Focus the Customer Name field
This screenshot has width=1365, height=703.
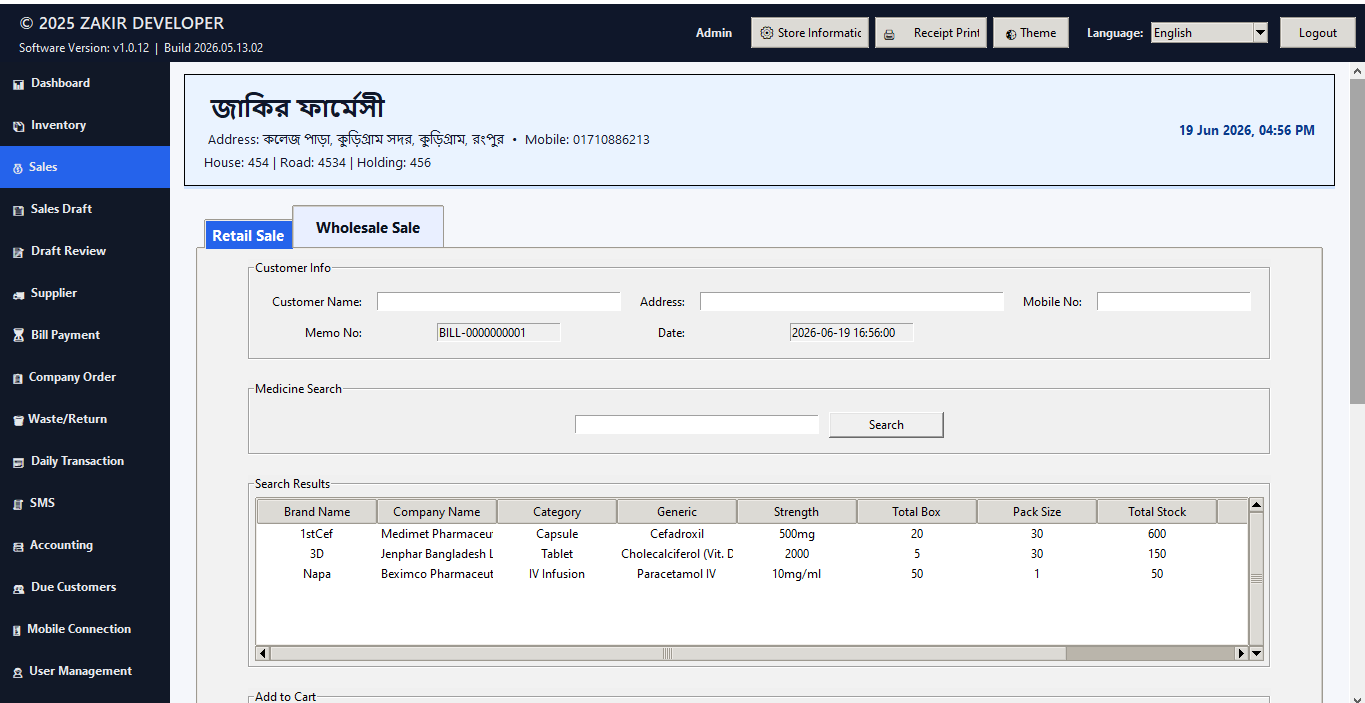tap(499, 301)
